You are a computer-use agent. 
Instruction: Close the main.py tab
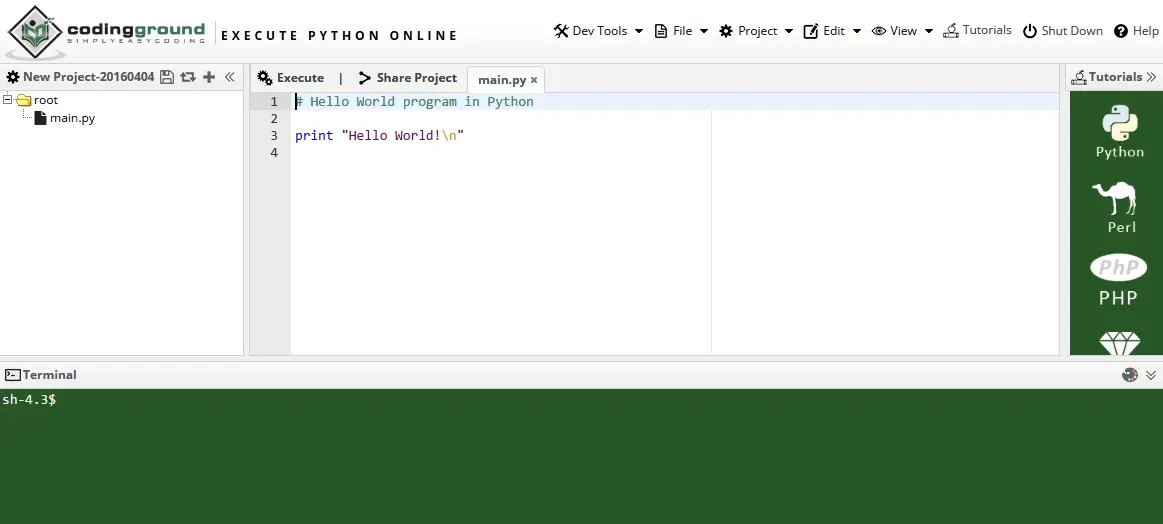click(533, 80)
